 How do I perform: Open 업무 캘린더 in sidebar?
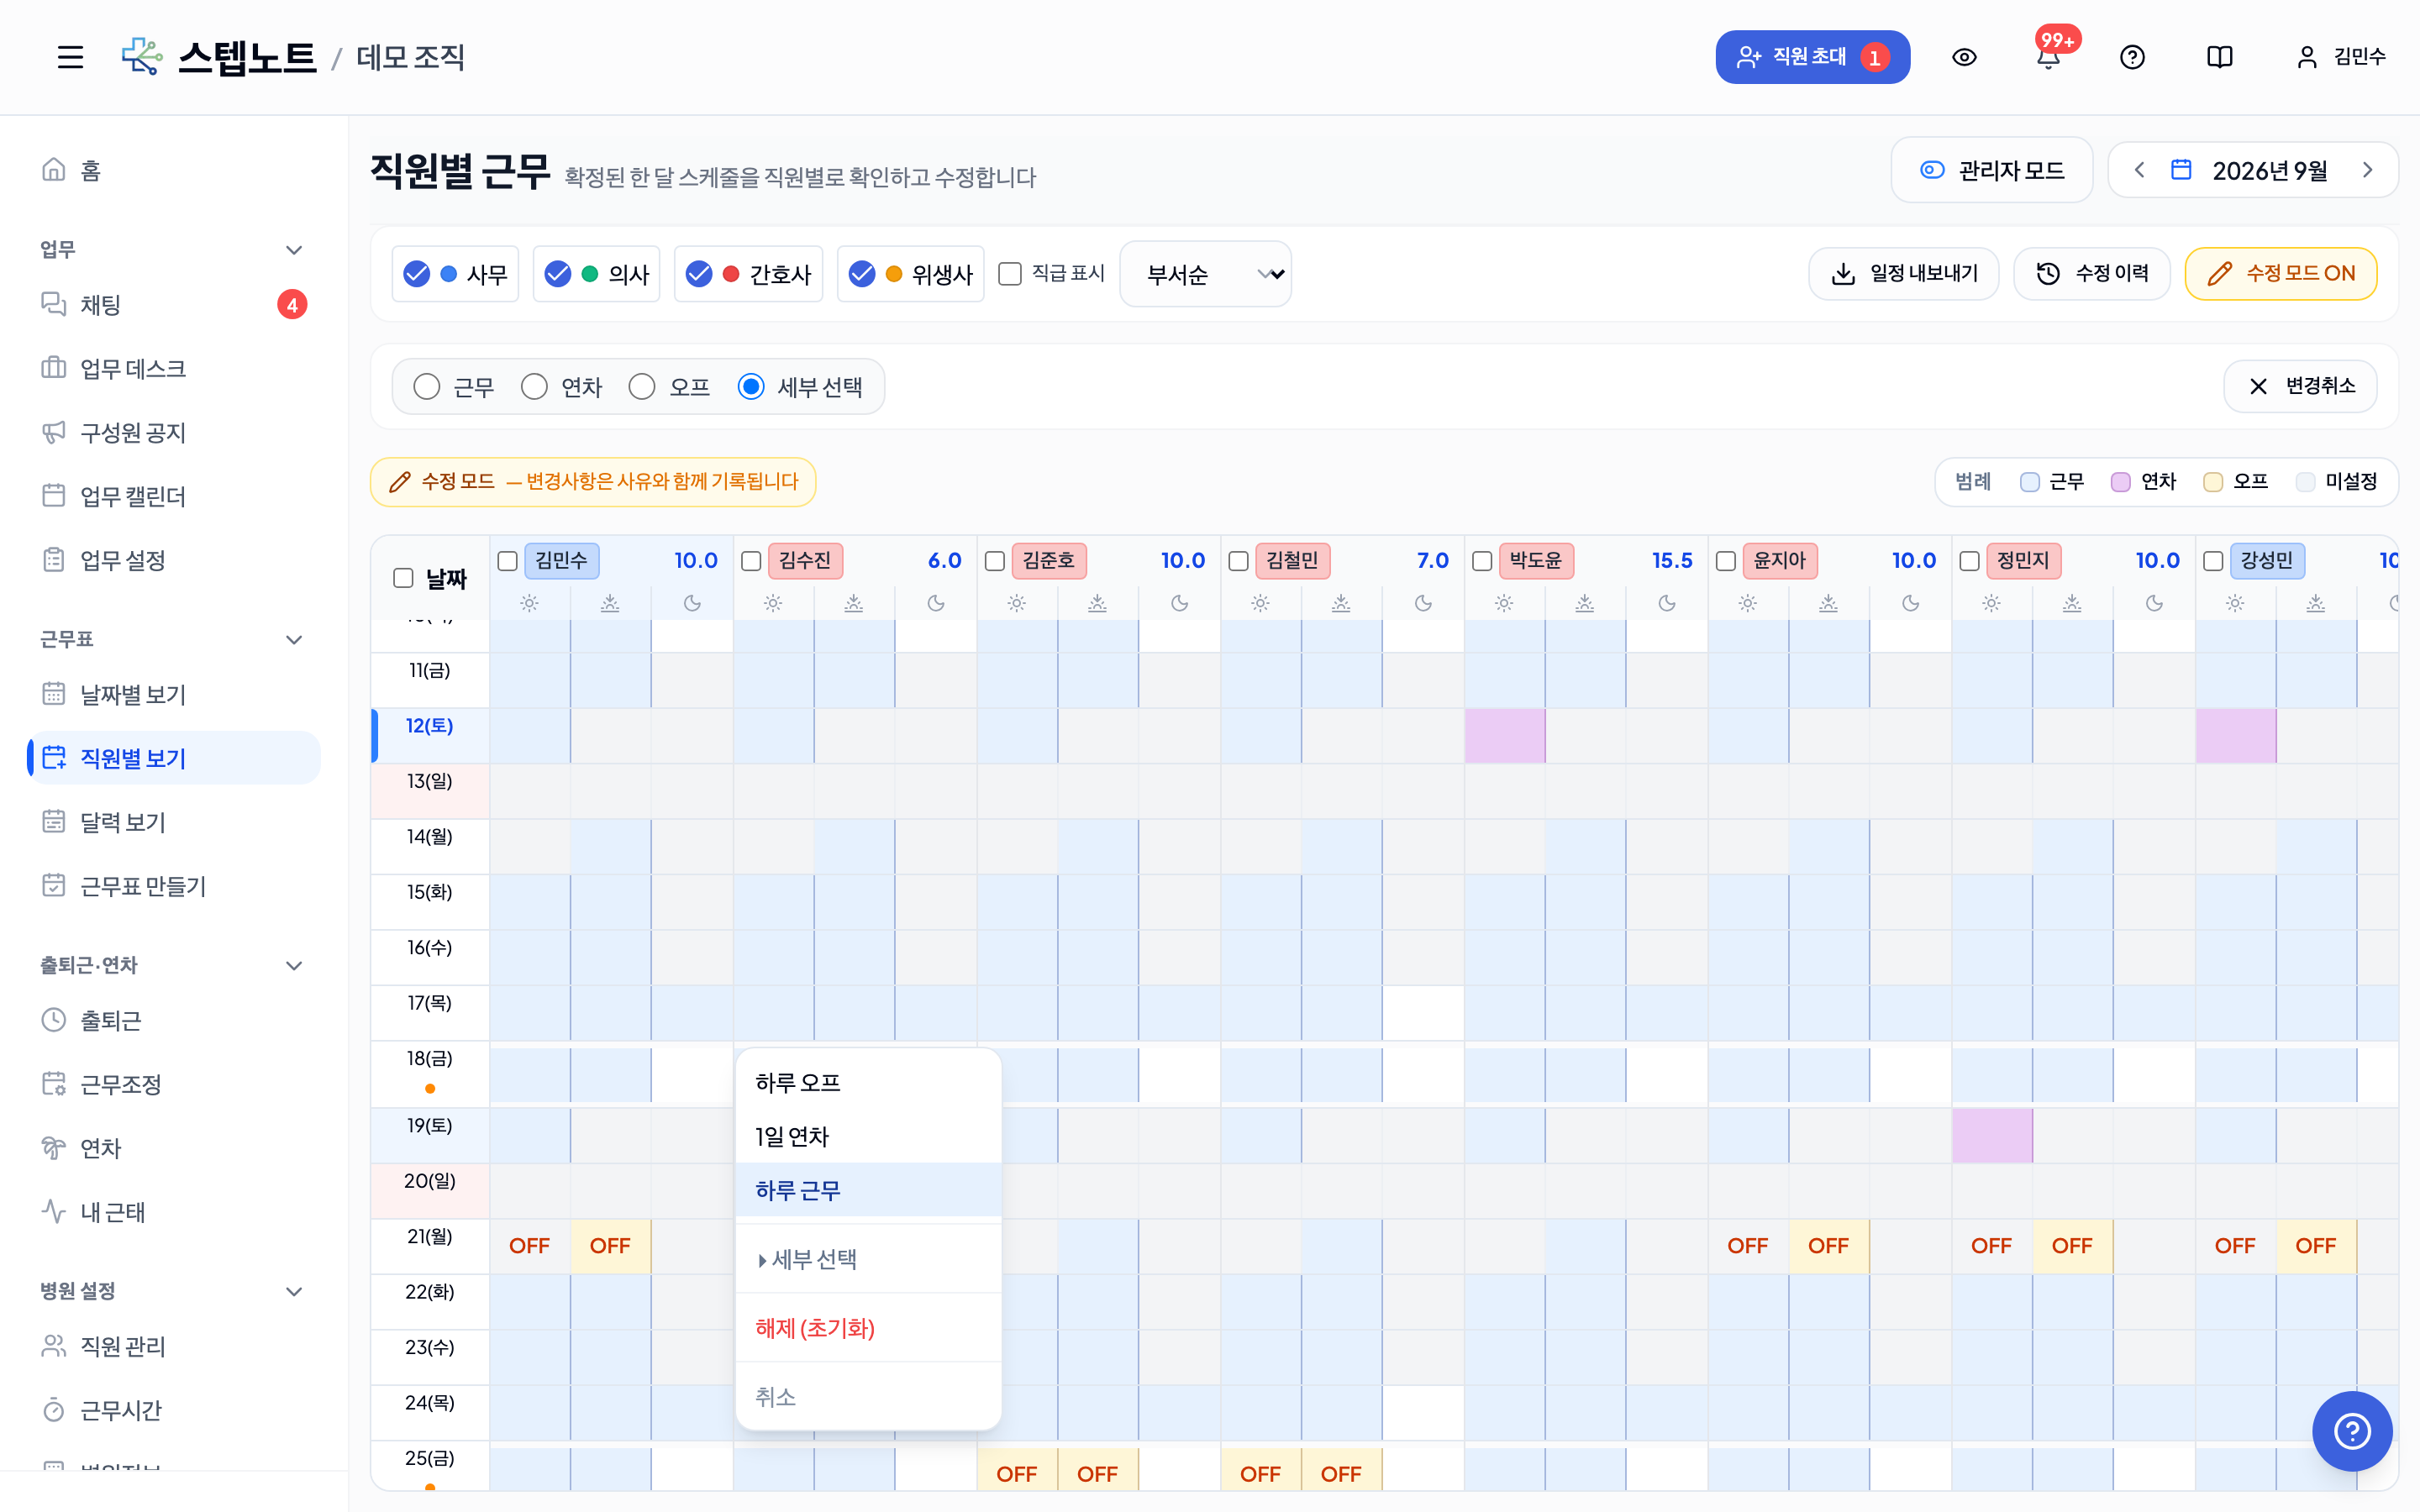click(x=173, y=497)
